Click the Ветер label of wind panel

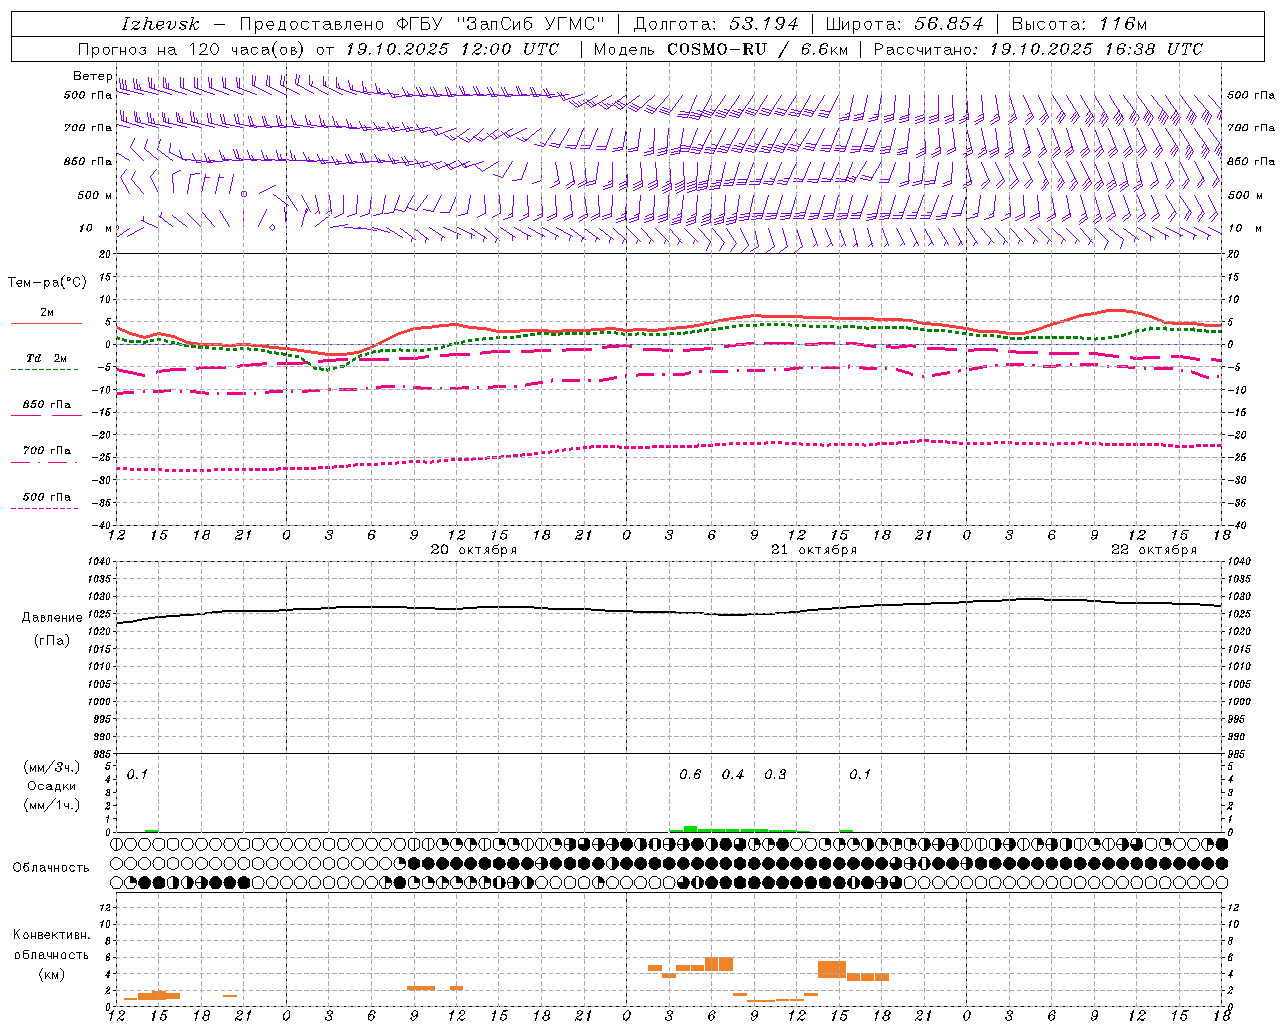92,76
